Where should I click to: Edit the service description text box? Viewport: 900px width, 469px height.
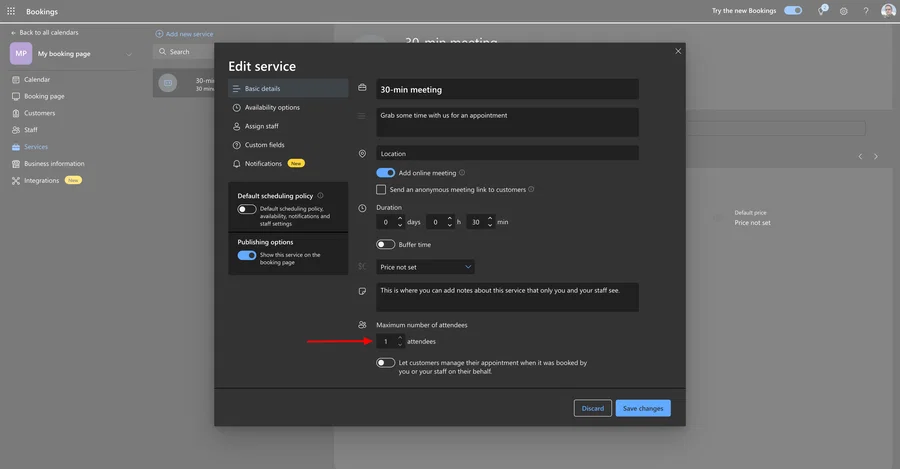point(507,122)
